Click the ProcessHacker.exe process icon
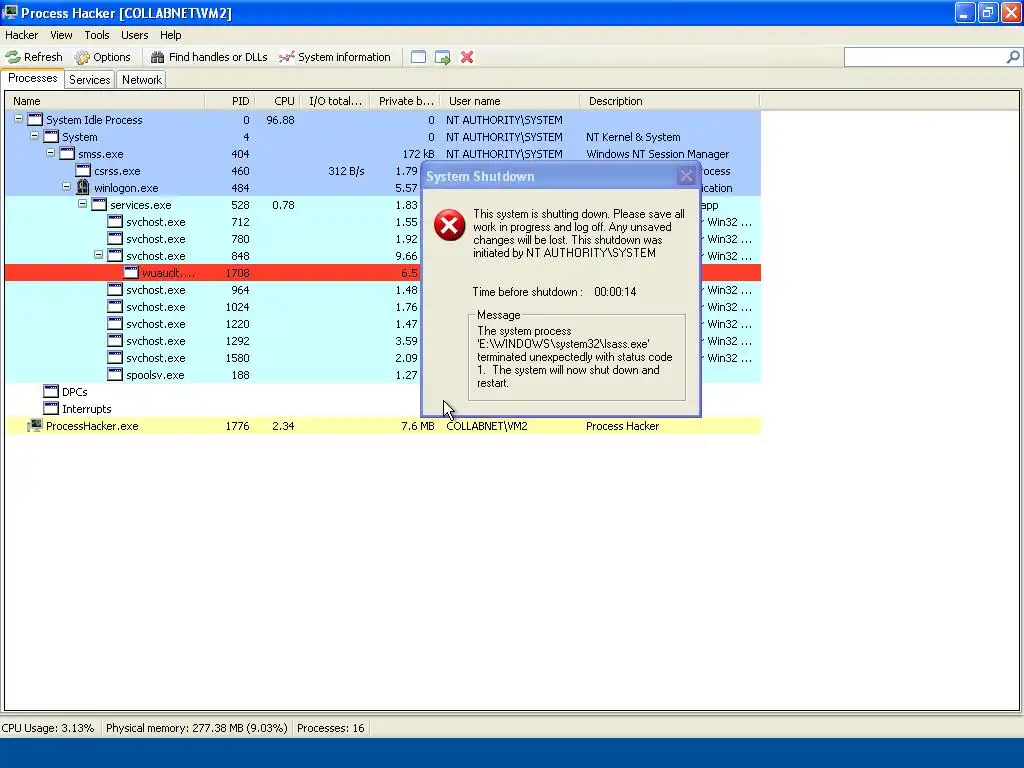1024x768 pixels. [35, 426]
